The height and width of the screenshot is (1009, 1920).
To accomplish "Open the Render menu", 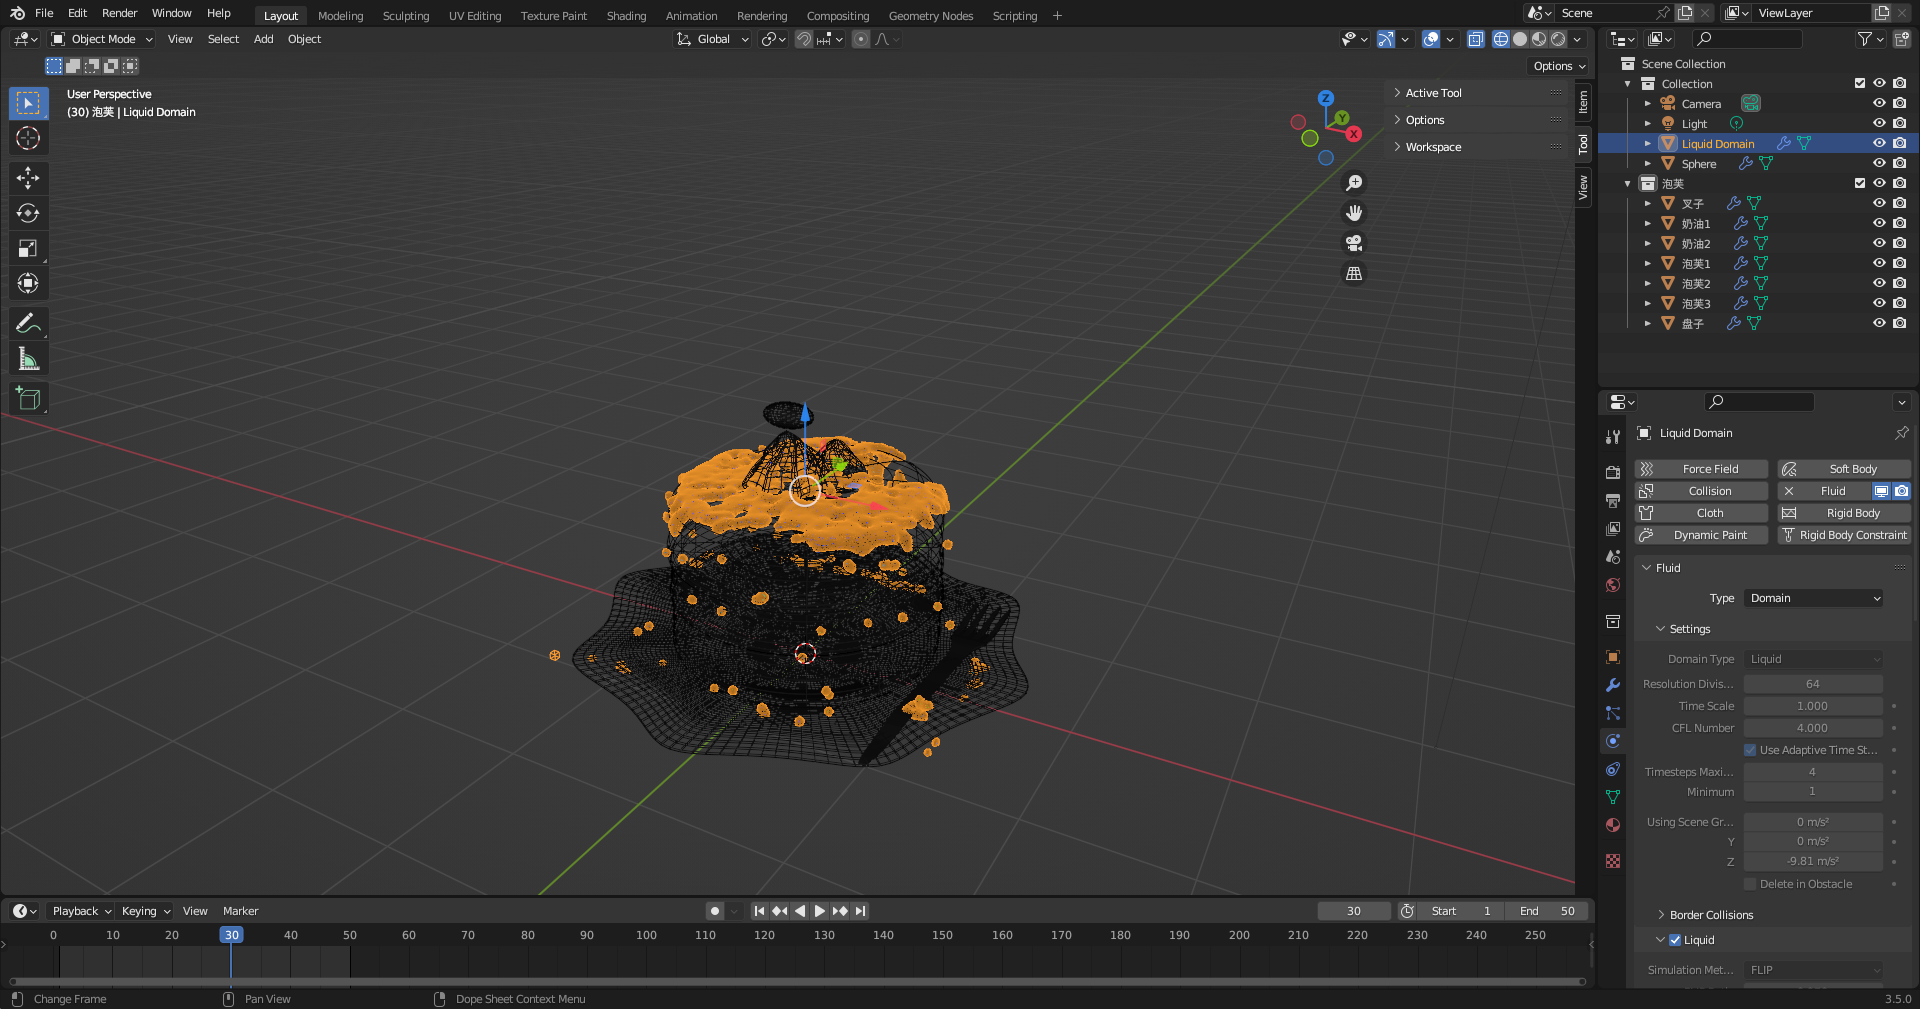I will 119,13.
